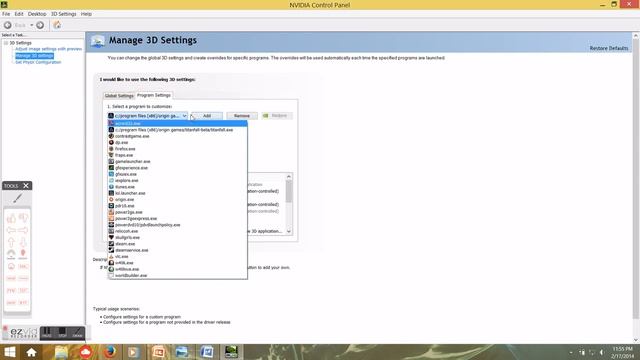Pick the up-arrow stamp in Tools
Viewport: 640px width, 360px height.
coord(11,242)
